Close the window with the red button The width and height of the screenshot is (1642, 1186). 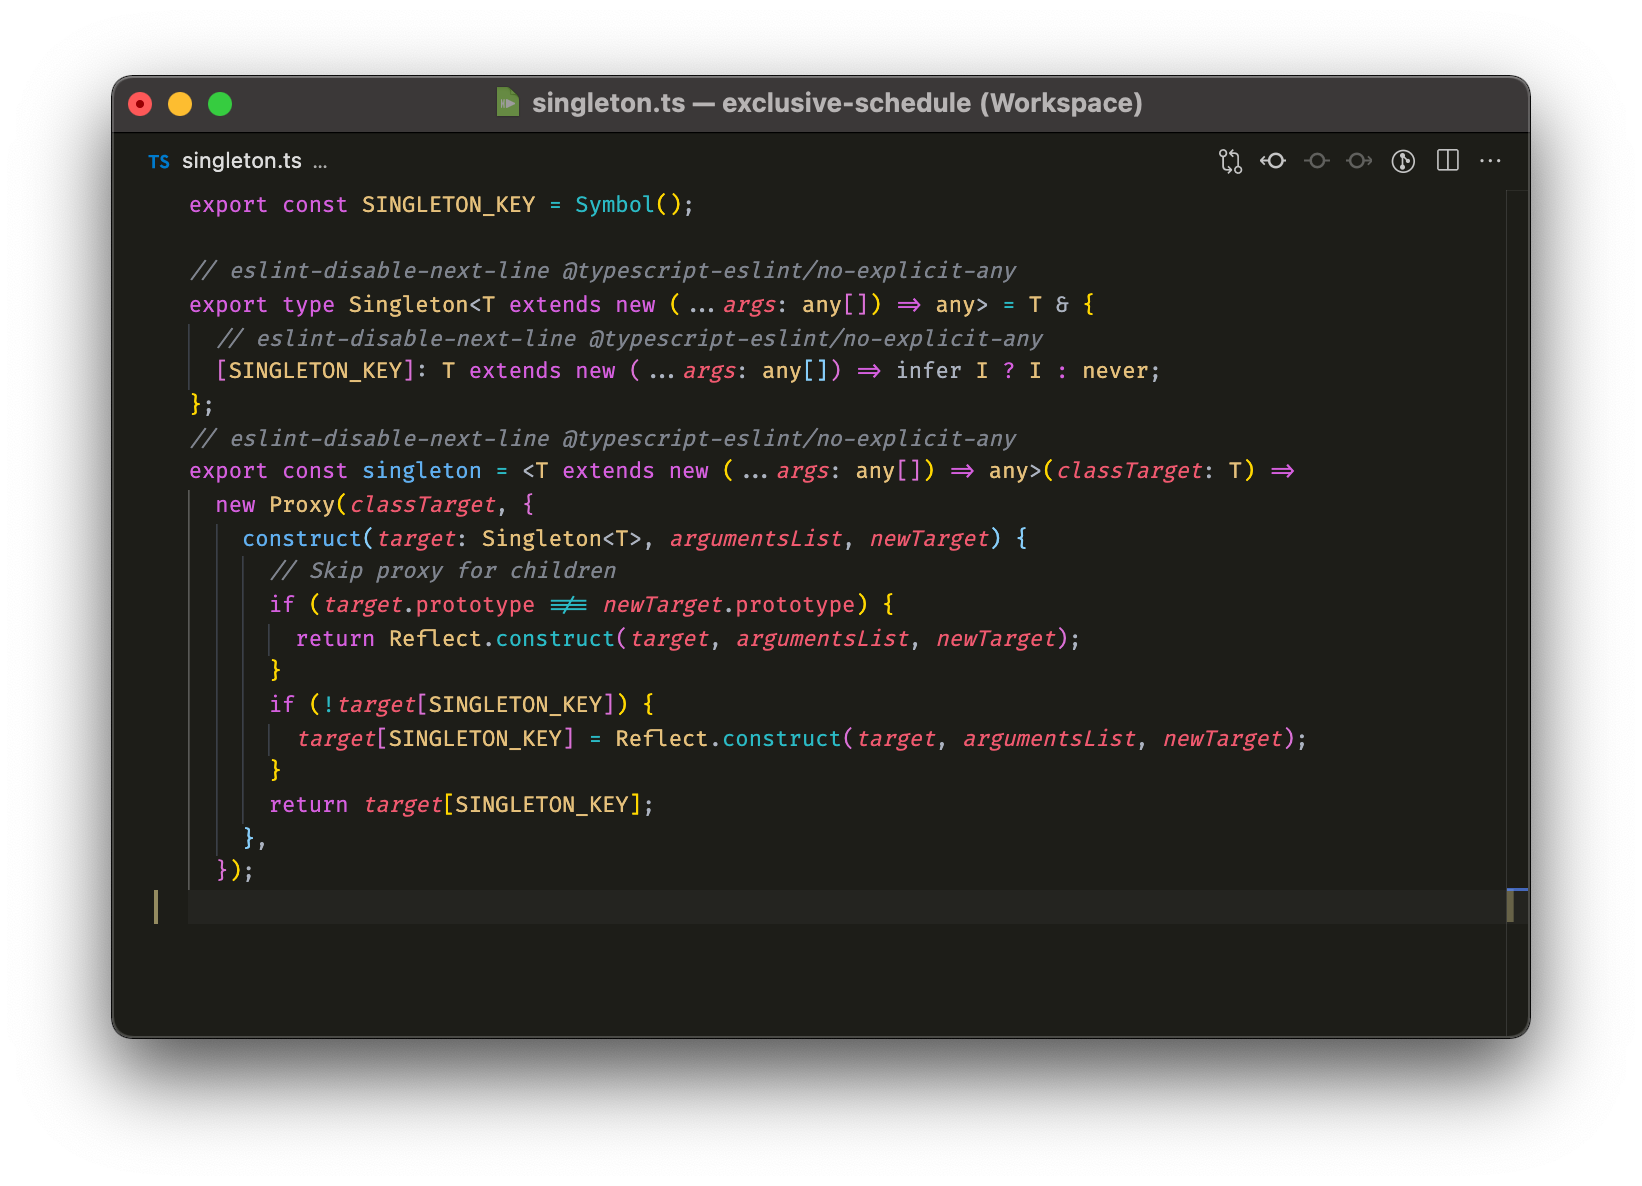pos(140,104)
